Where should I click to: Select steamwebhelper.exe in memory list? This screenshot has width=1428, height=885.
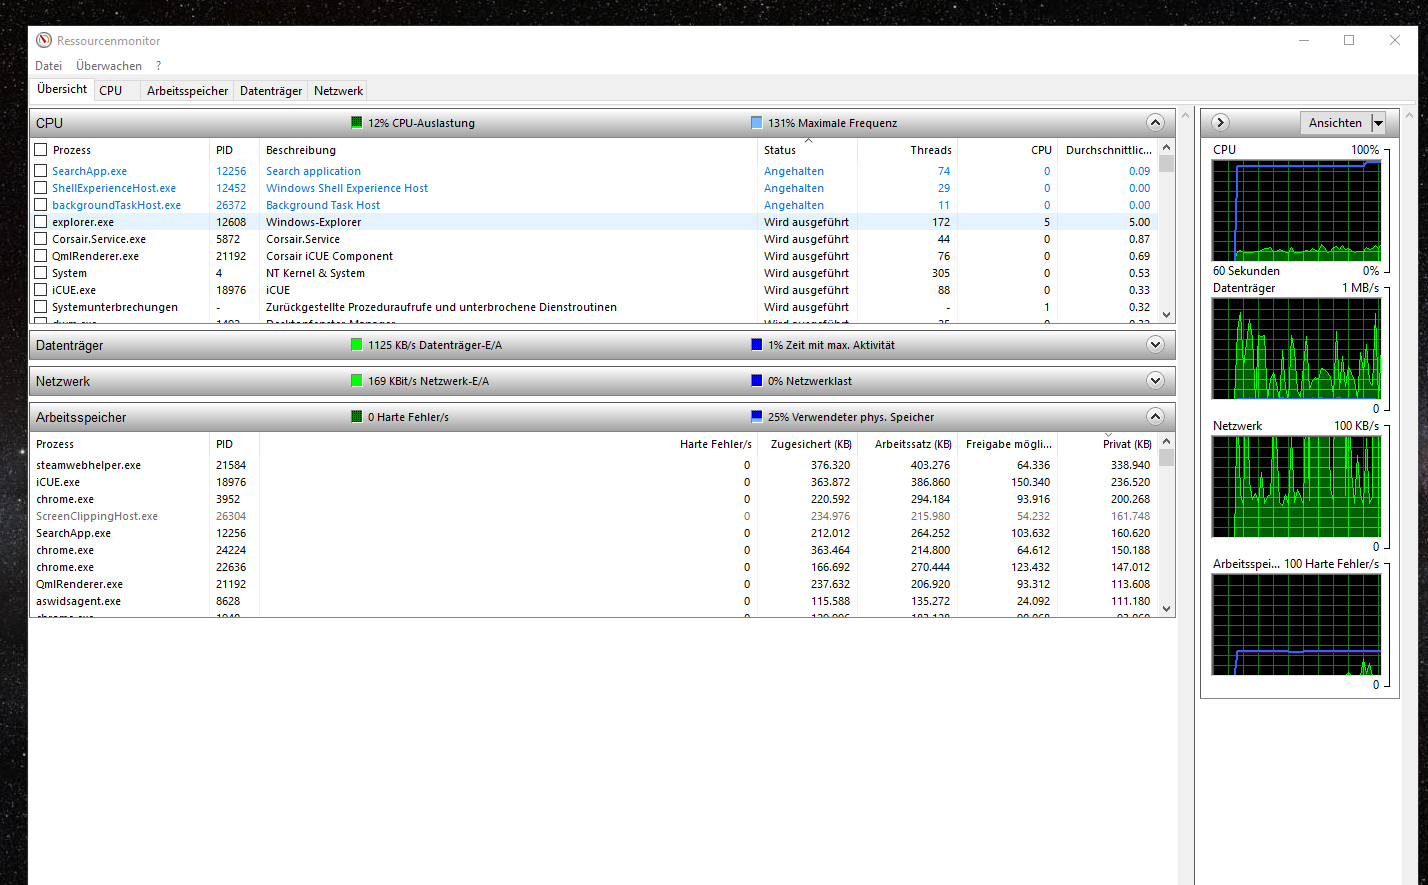pos(594,465)
